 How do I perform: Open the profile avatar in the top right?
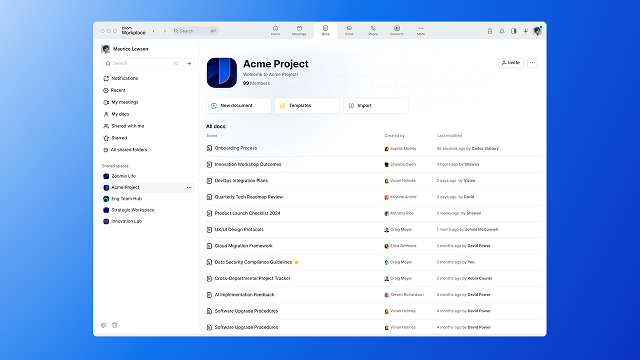click(x=537, y=31)
